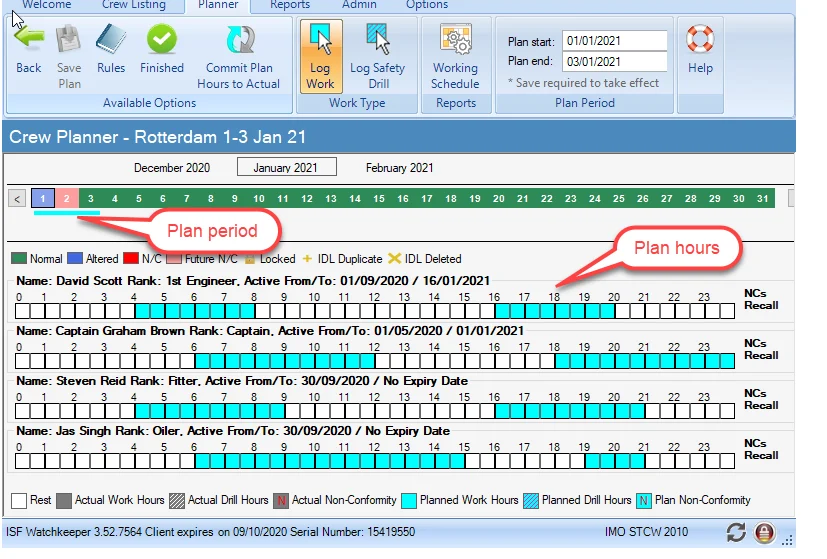The width and height of the screenshot is (827, 559).
Task: Click the Back arrow icon
Action: point(29,40)
